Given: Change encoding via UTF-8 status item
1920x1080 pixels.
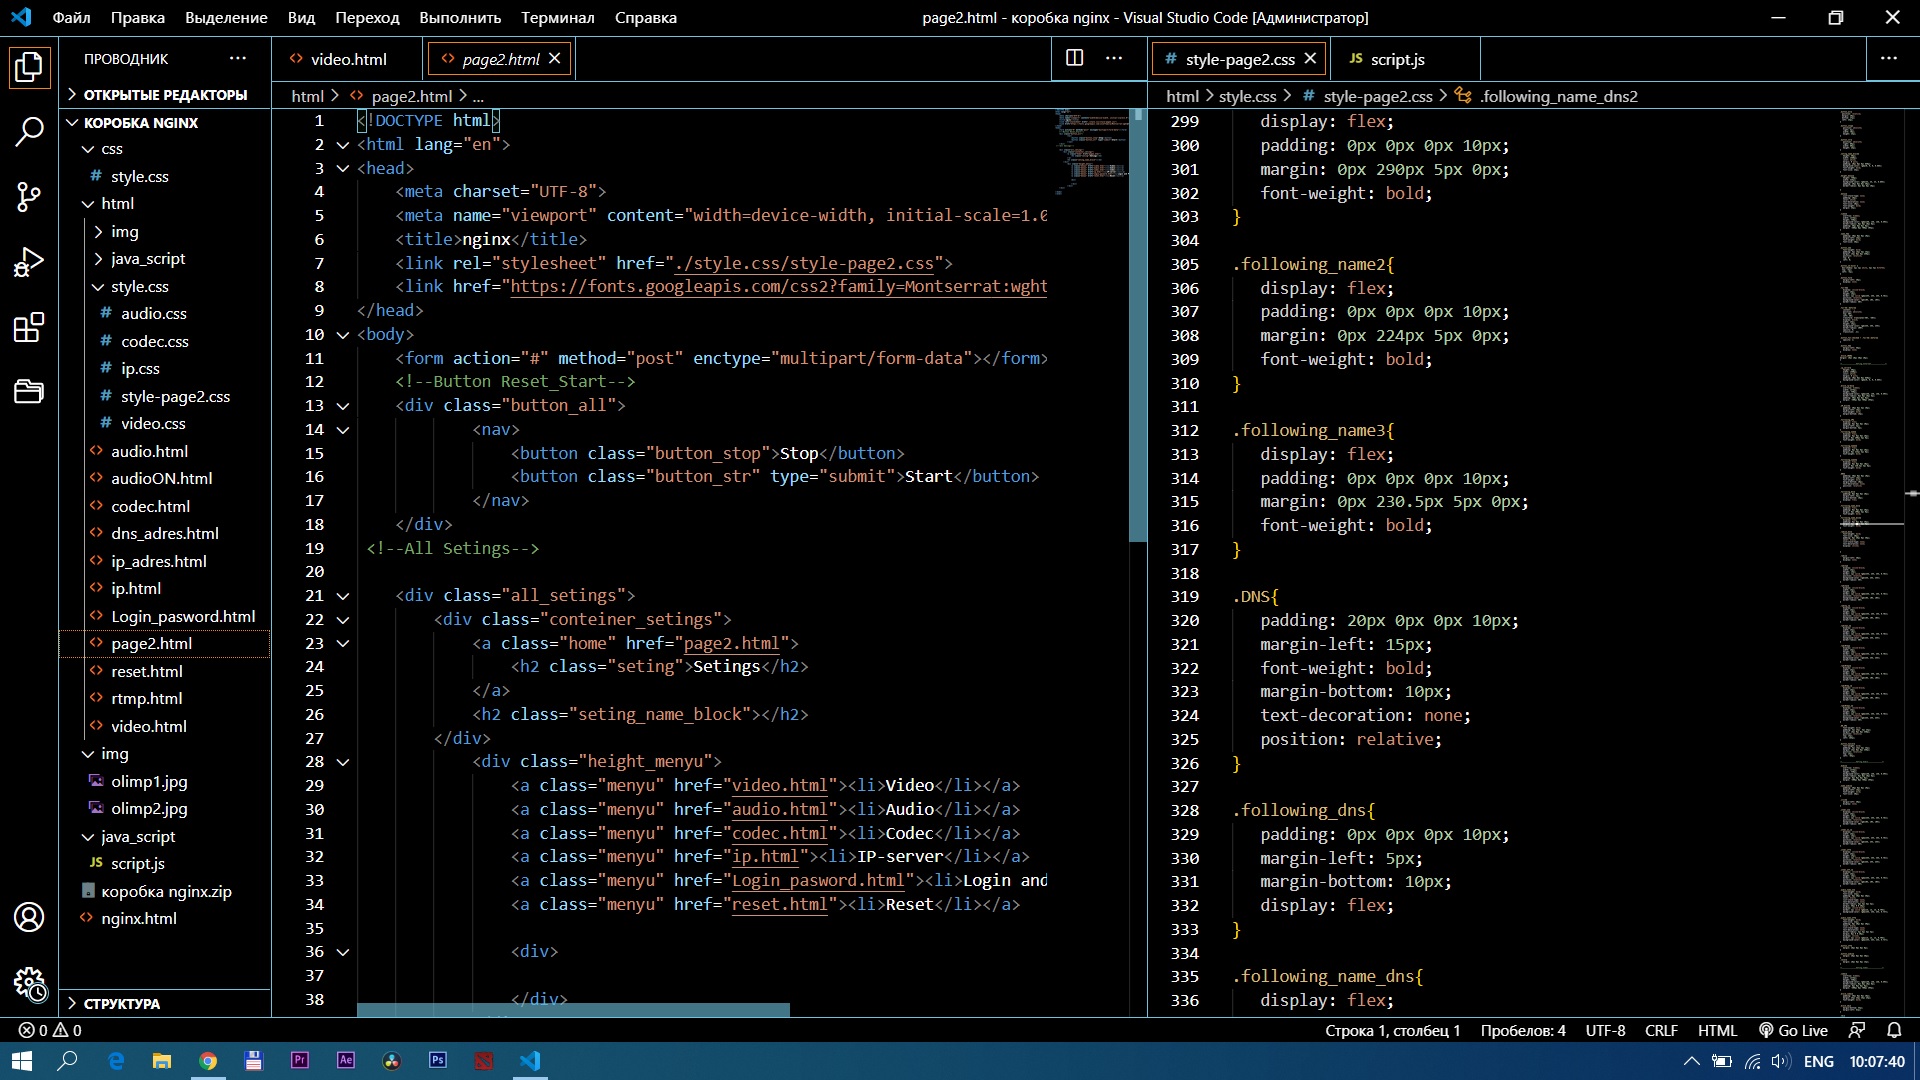Looking at the screenshot, I should tap(1605, 1030).
